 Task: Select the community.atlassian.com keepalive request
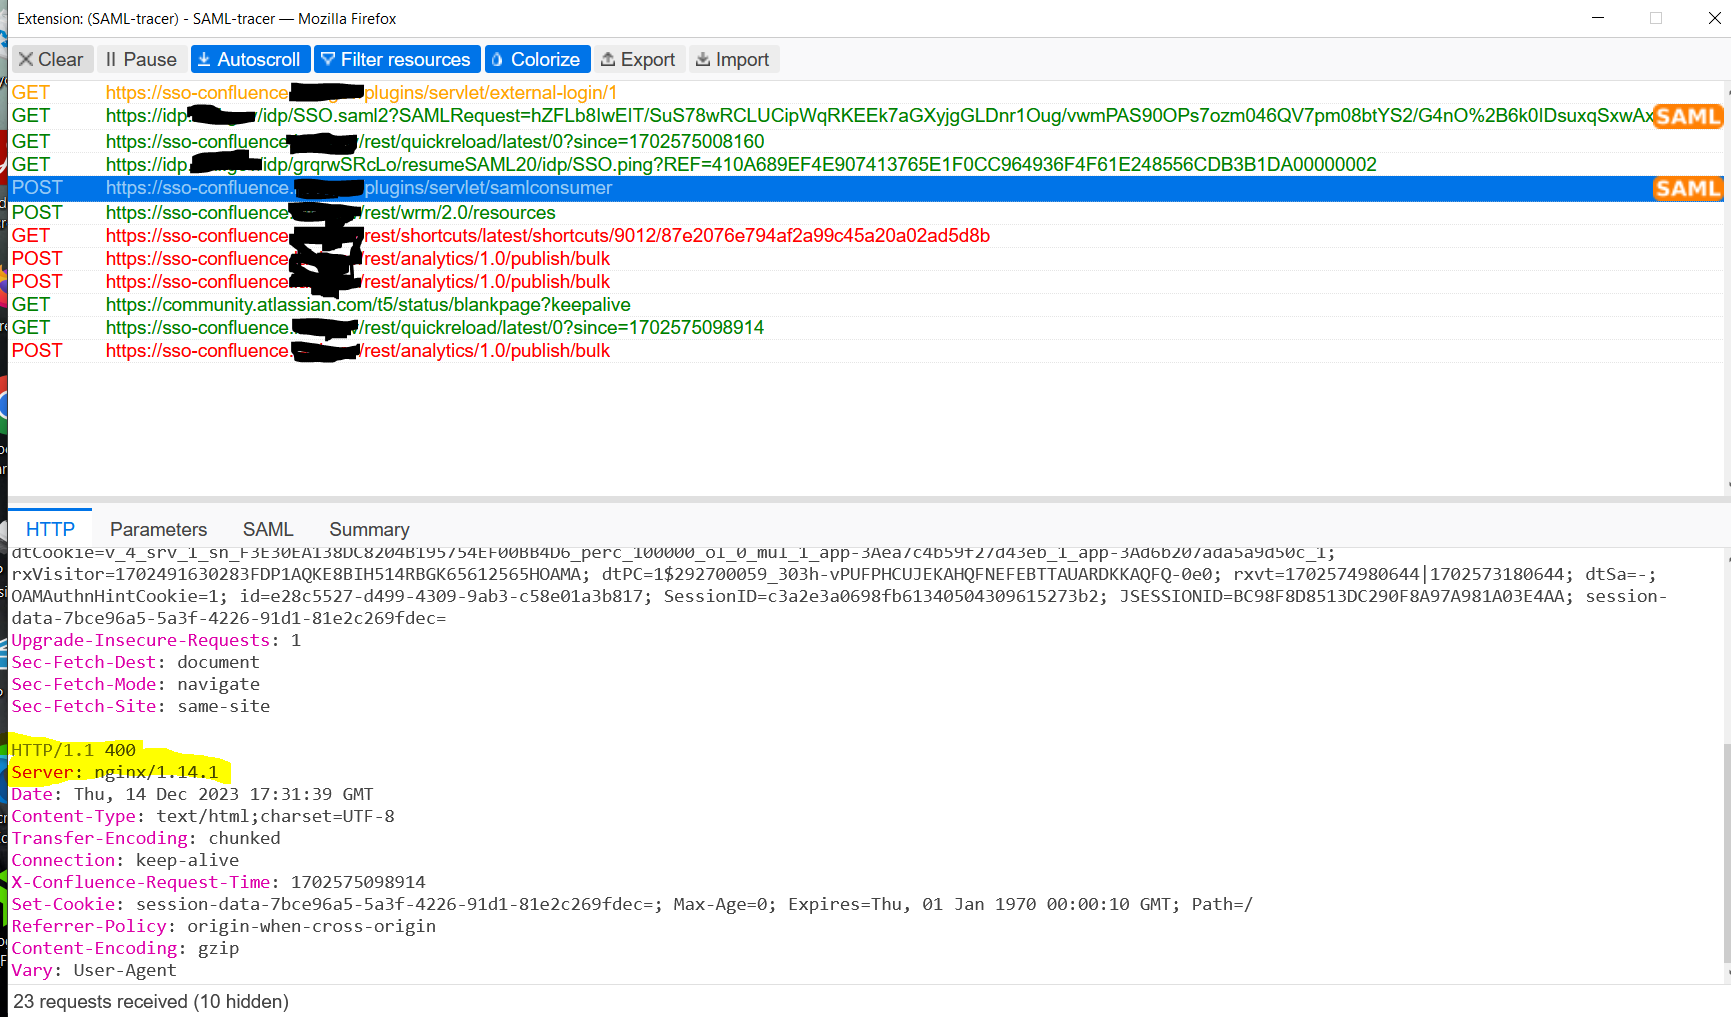pos(866,305)
